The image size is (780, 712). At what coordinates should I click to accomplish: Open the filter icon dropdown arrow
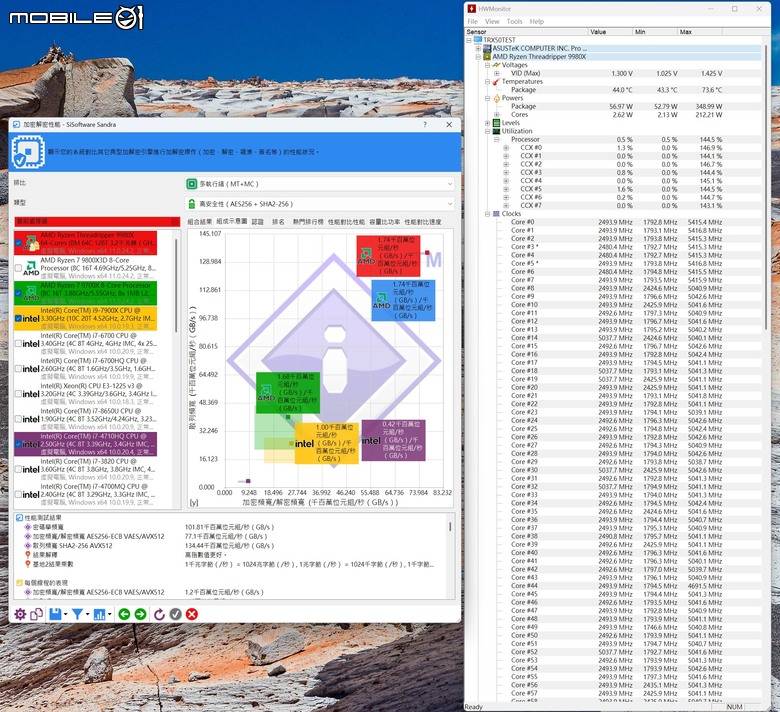coord(87,614)
